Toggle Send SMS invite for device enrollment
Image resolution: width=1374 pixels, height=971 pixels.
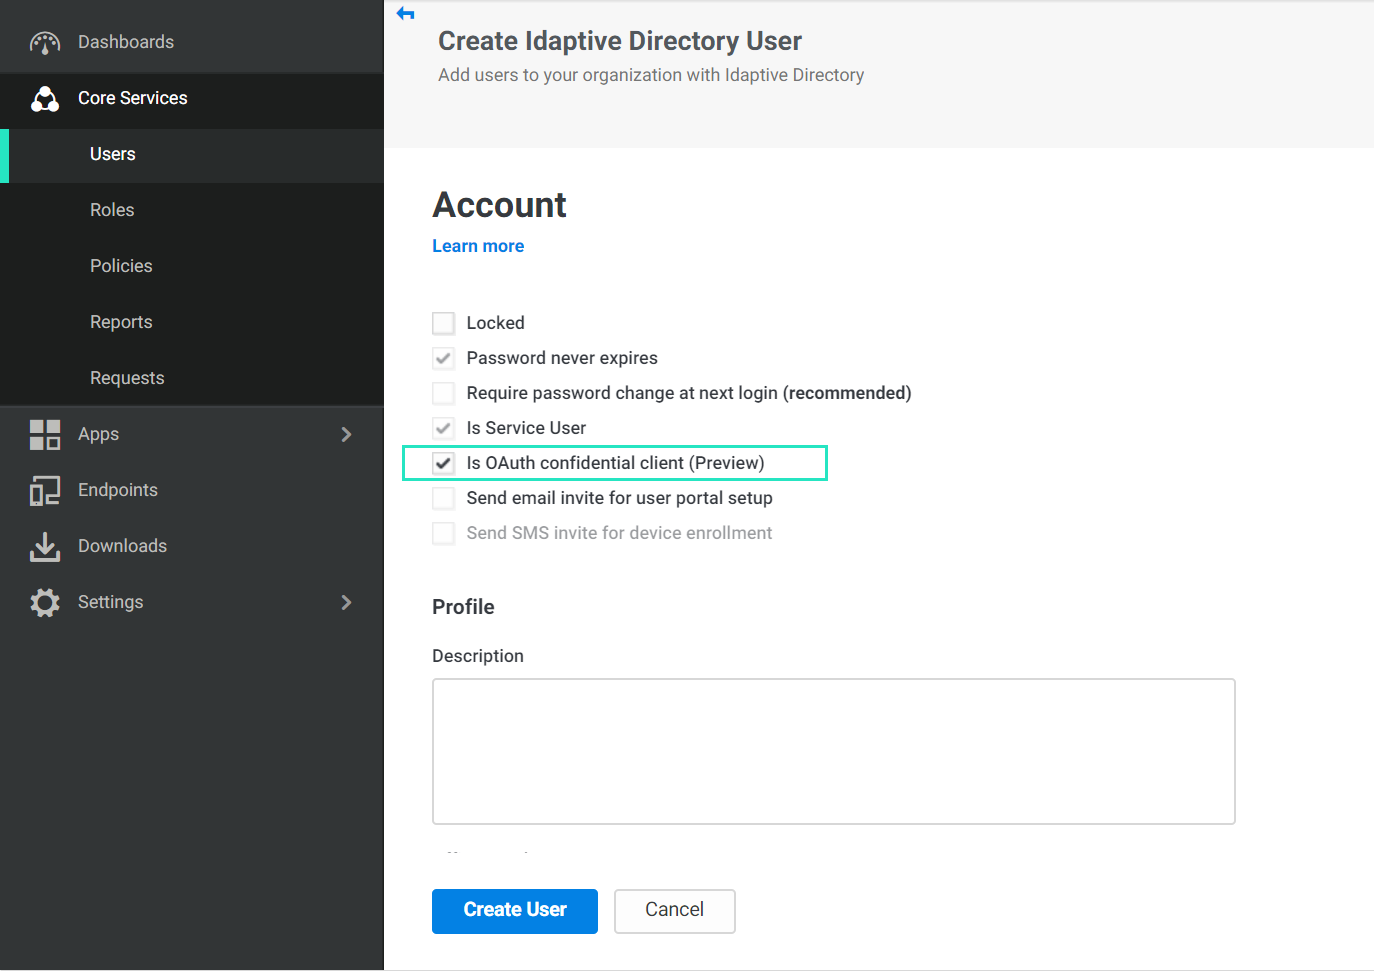[443, 533]
